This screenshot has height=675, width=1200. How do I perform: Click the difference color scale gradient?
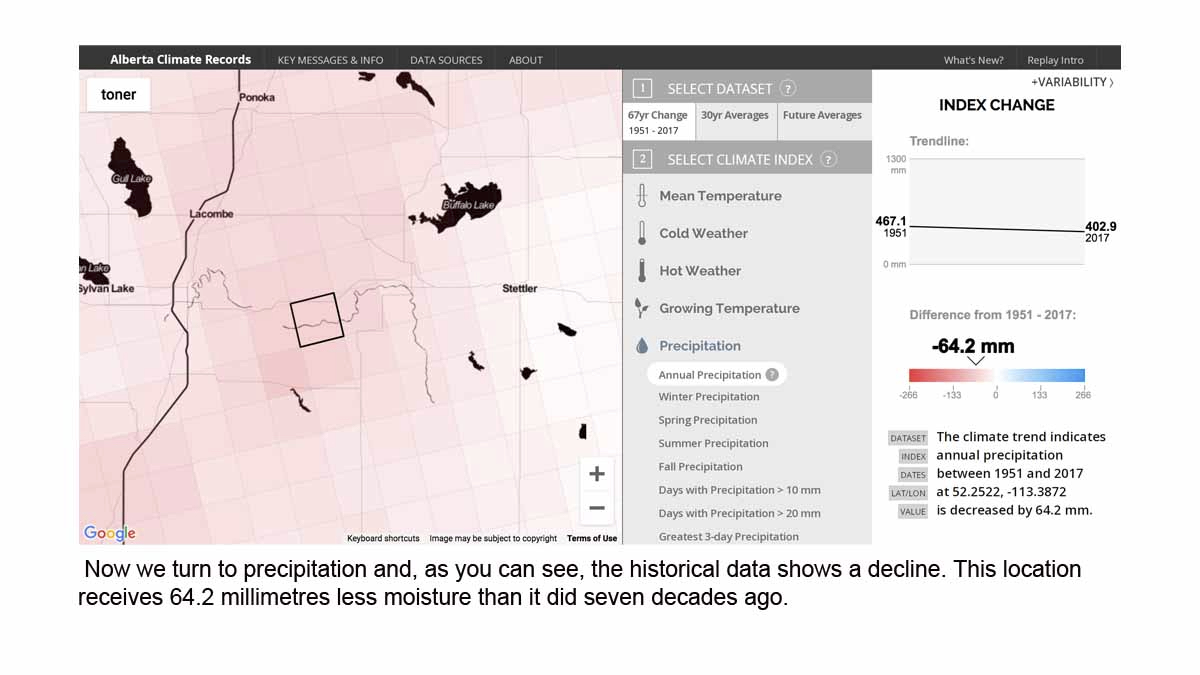point(997,376)
